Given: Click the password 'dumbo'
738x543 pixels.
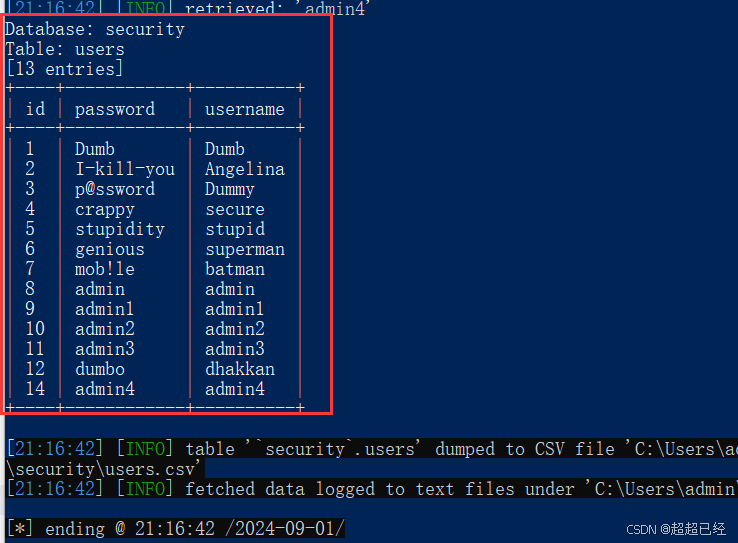Looking at the screenshot, I should [x=100, y=369].
